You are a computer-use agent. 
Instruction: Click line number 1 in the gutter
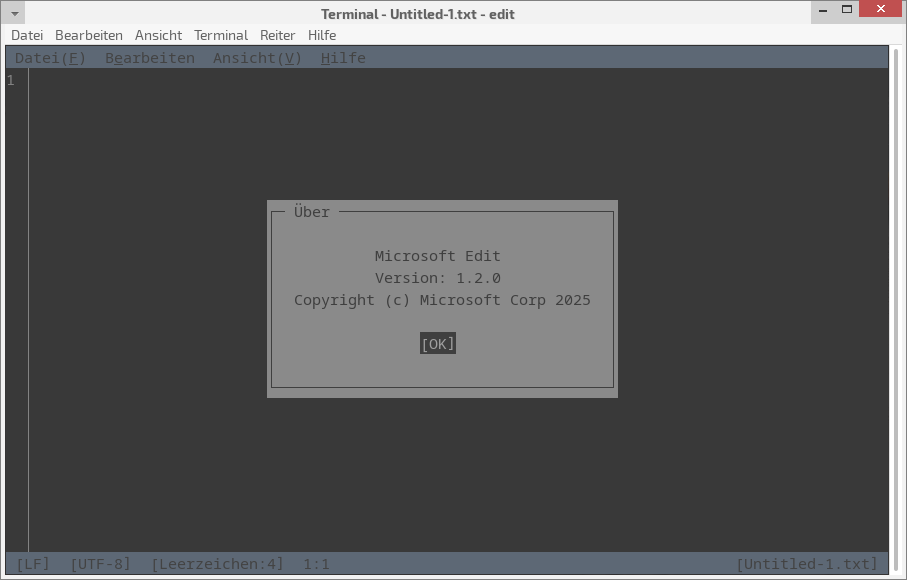11,80
